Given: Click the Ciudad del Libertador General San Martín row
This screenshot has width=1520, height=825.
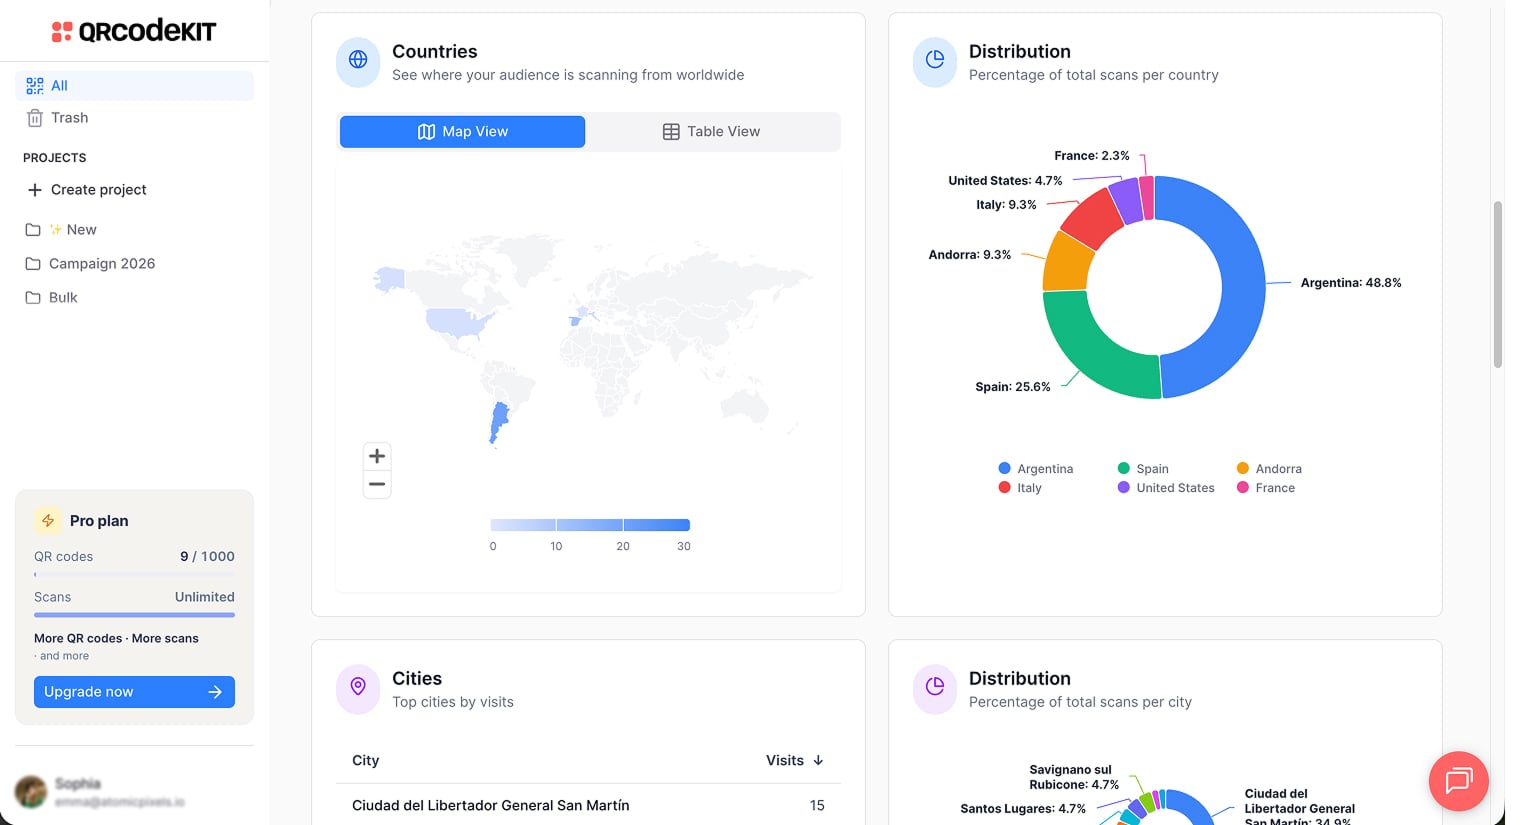Looking at the screenshot, I should point(588,806).
